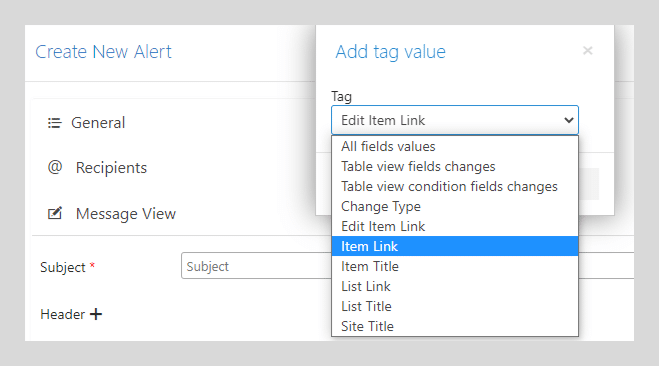This screenshot has width=659, height=366.
Task: Select the All fields values option
Action: pos(455,146)
